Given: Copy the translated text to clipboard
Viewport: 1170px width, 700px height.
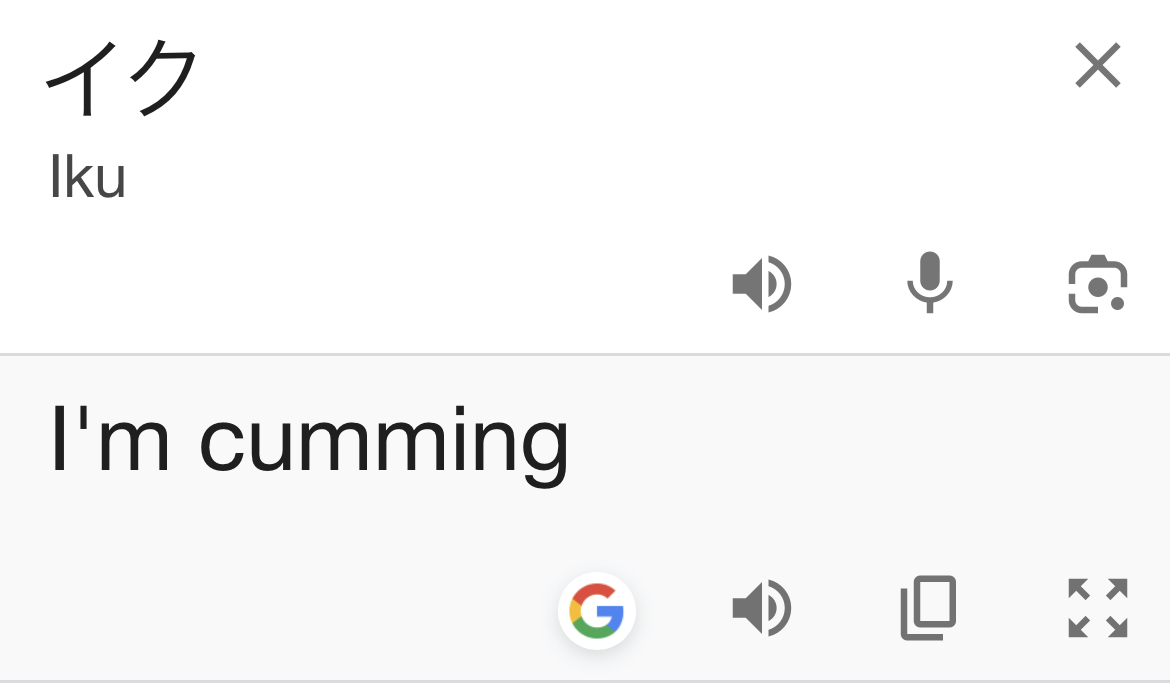Looking at the screenshot, I should 928,607.
